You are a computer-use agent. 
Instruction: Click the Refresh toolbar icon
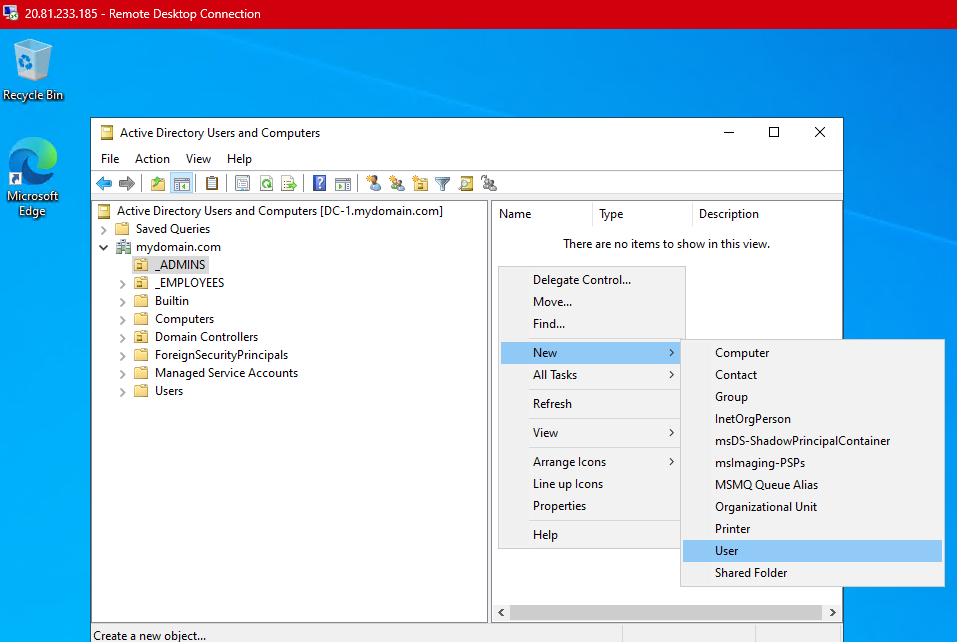coord(266,183)
